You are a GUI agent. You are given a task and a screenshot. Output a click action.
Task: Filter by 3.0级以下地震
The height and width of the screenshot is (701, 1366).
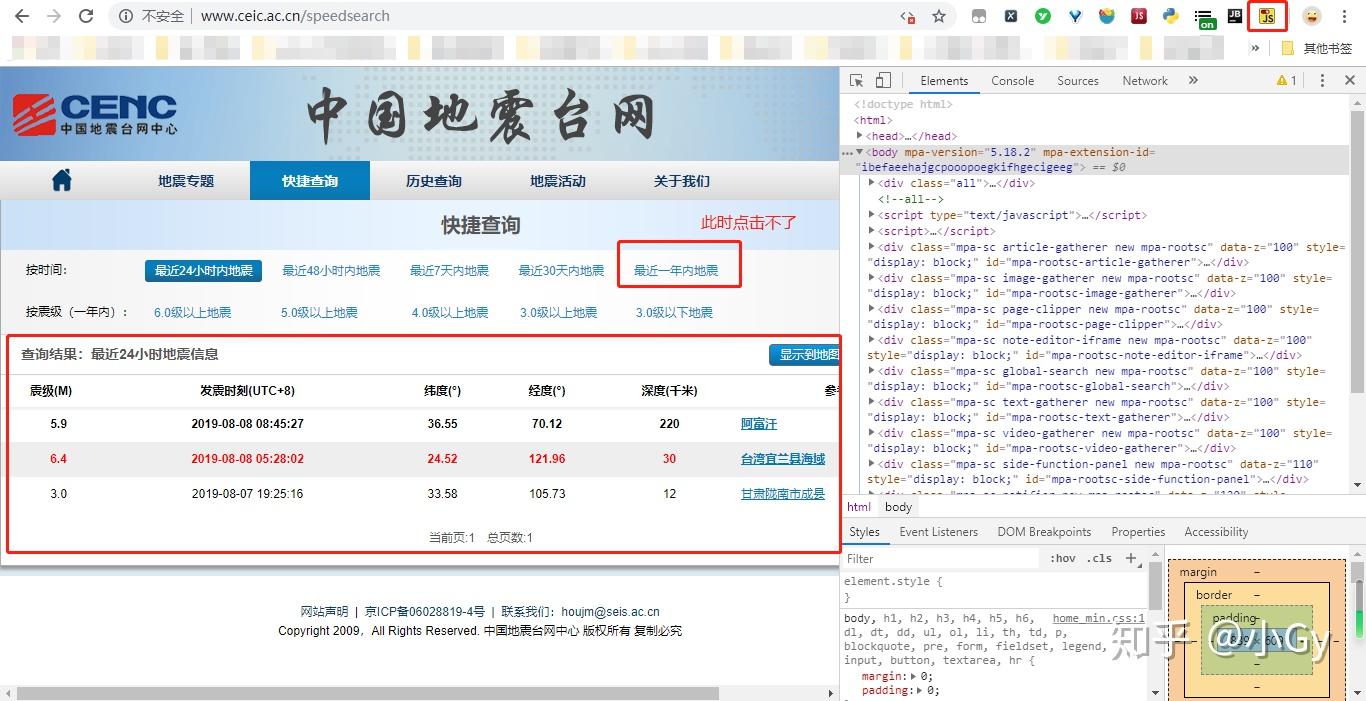pos(675,313)
